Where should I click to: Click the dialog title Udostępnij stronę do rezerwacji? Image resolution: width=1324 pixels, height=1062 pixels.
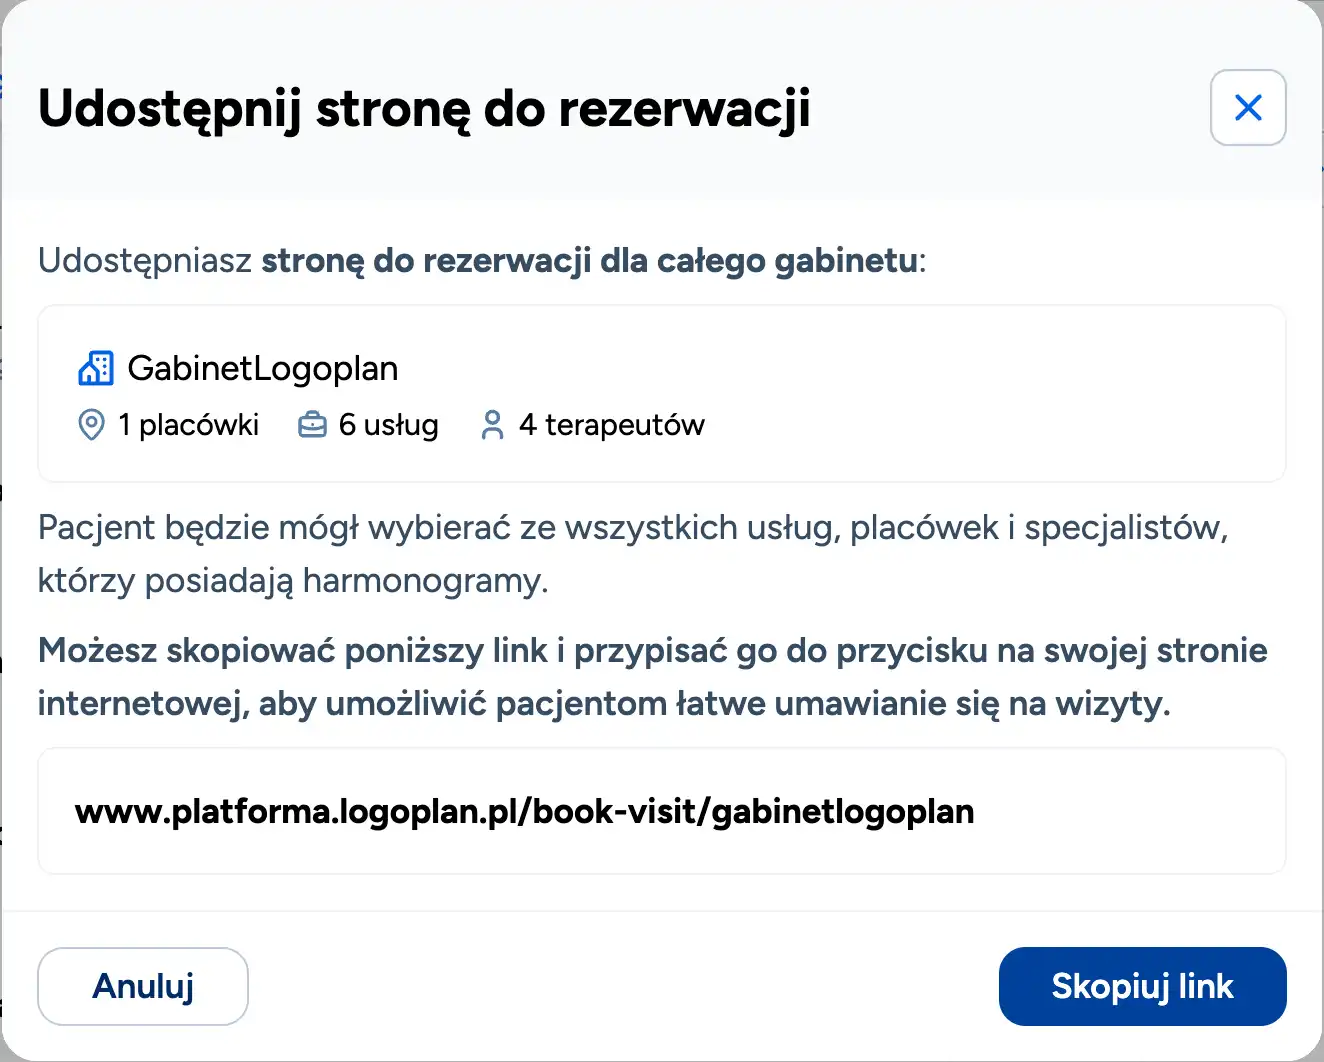pos(426,110)
